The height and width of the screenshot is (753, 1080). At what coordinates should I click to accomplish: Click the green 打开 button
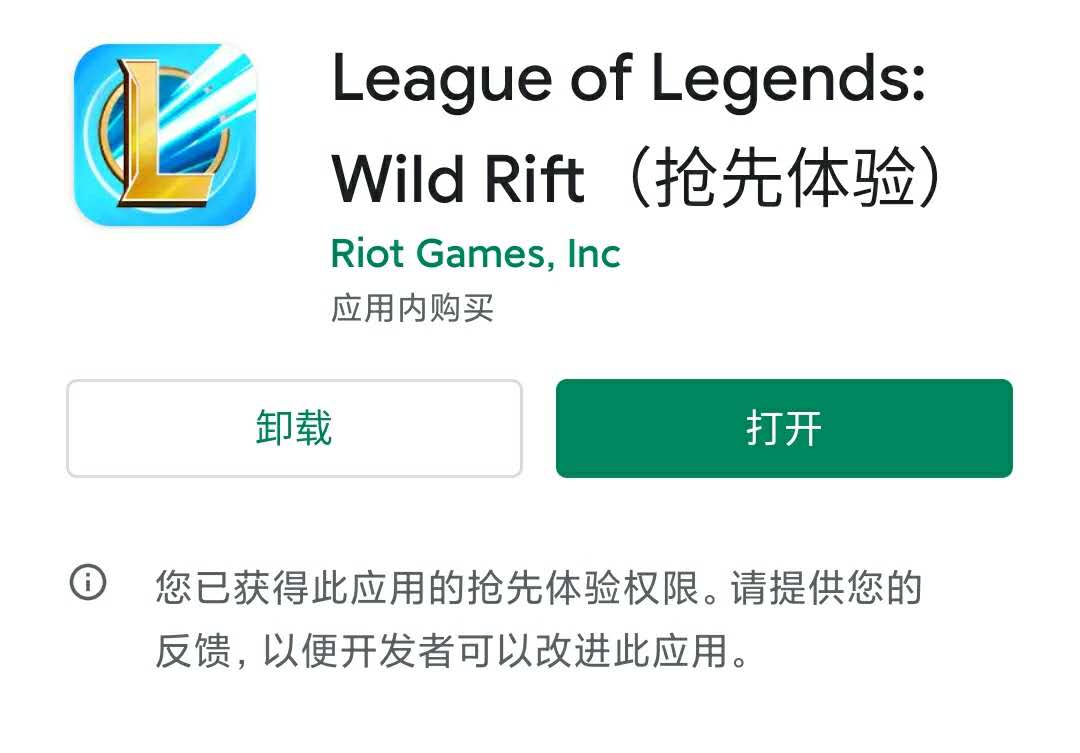pos(784,428)
